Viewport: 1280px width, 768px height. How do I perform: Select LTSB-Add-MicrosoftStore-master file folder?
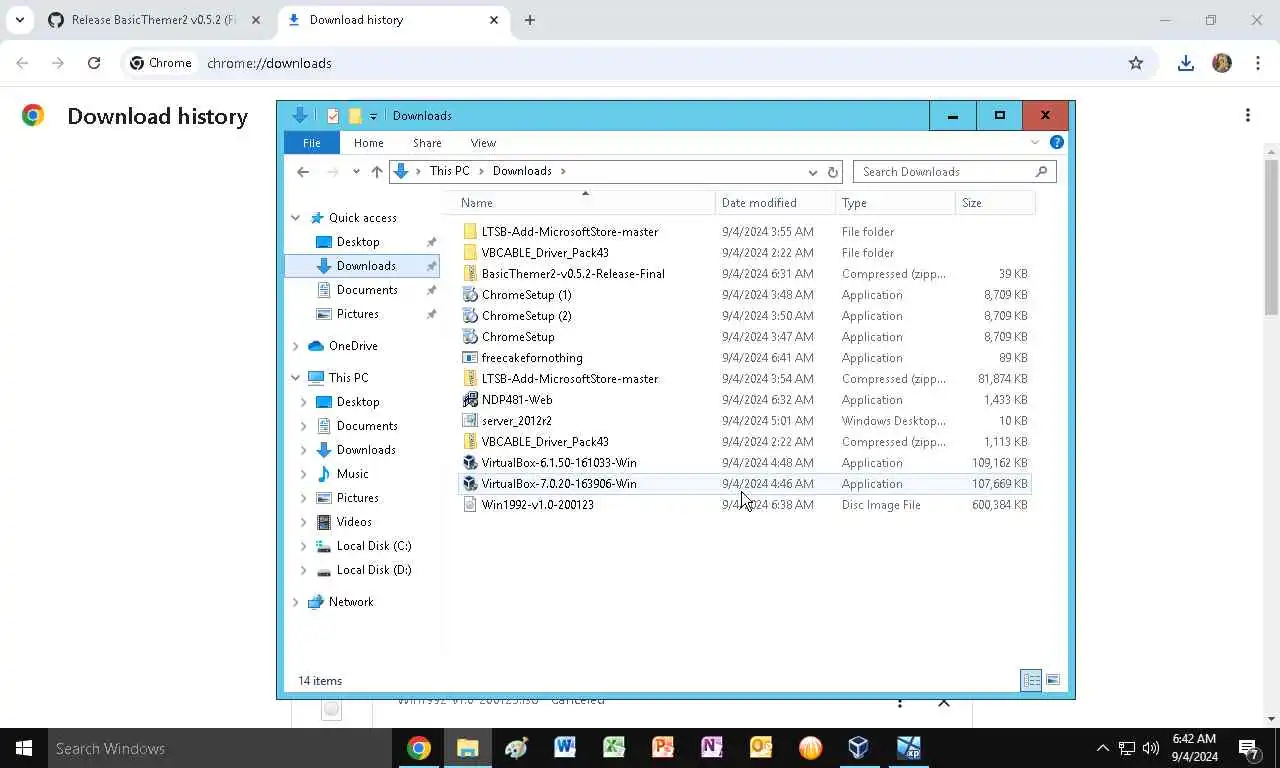[745, 232]
